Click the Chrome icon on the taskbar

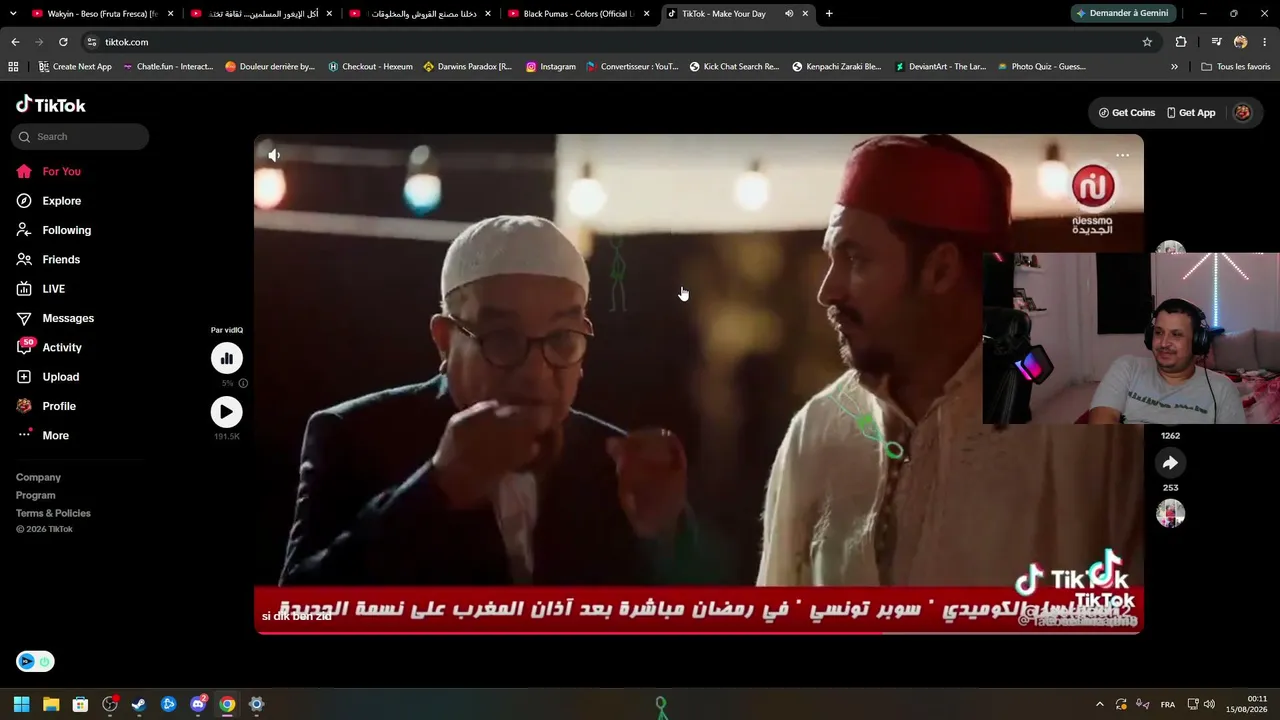[227, 704]
